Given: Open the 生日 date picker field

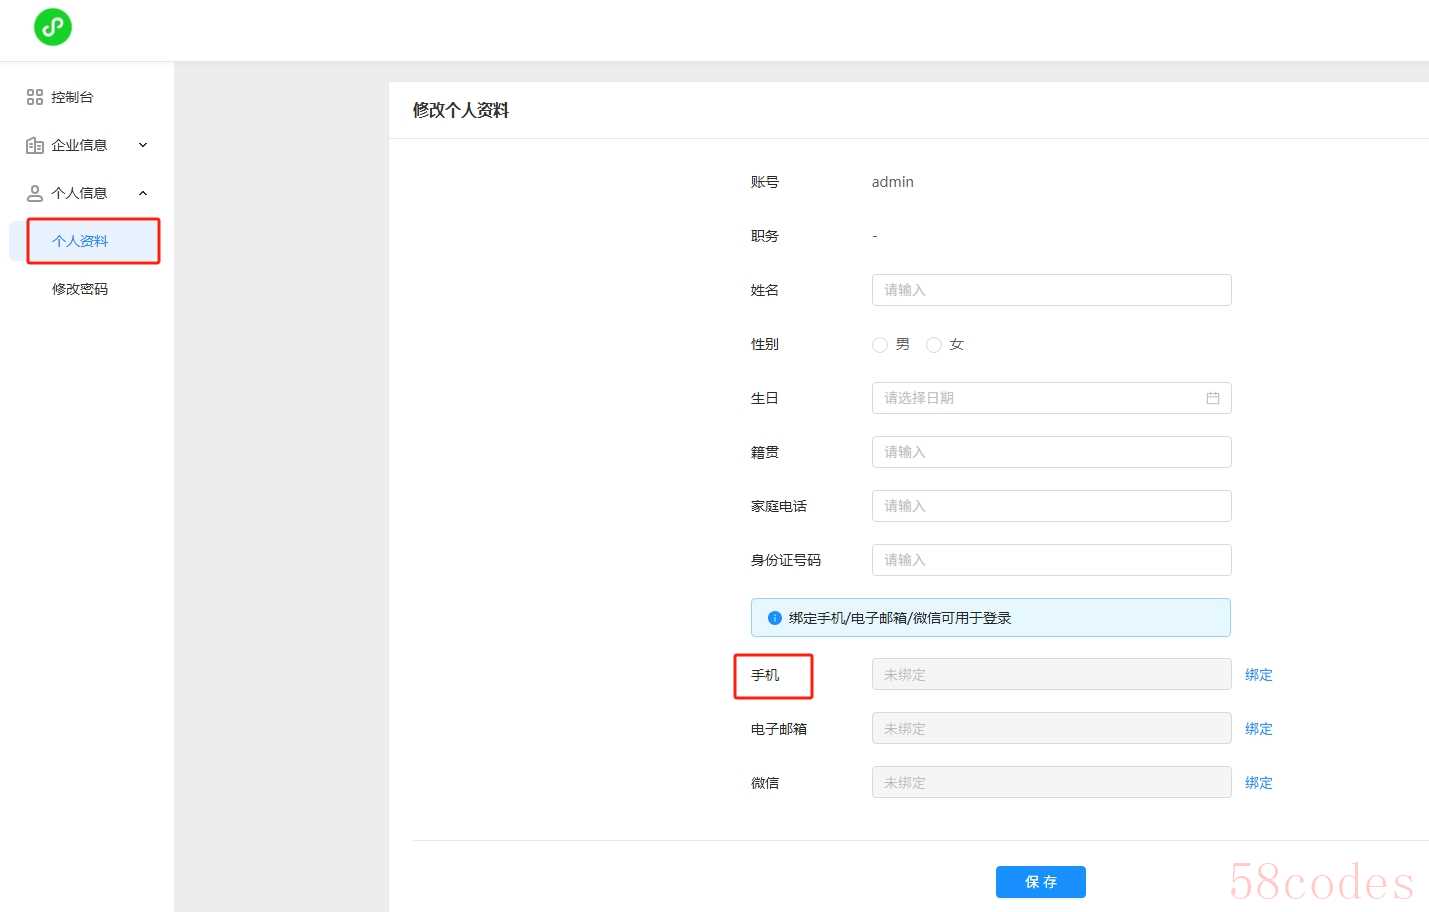Looking at the screenshot, I should (x=1051, y=398).
